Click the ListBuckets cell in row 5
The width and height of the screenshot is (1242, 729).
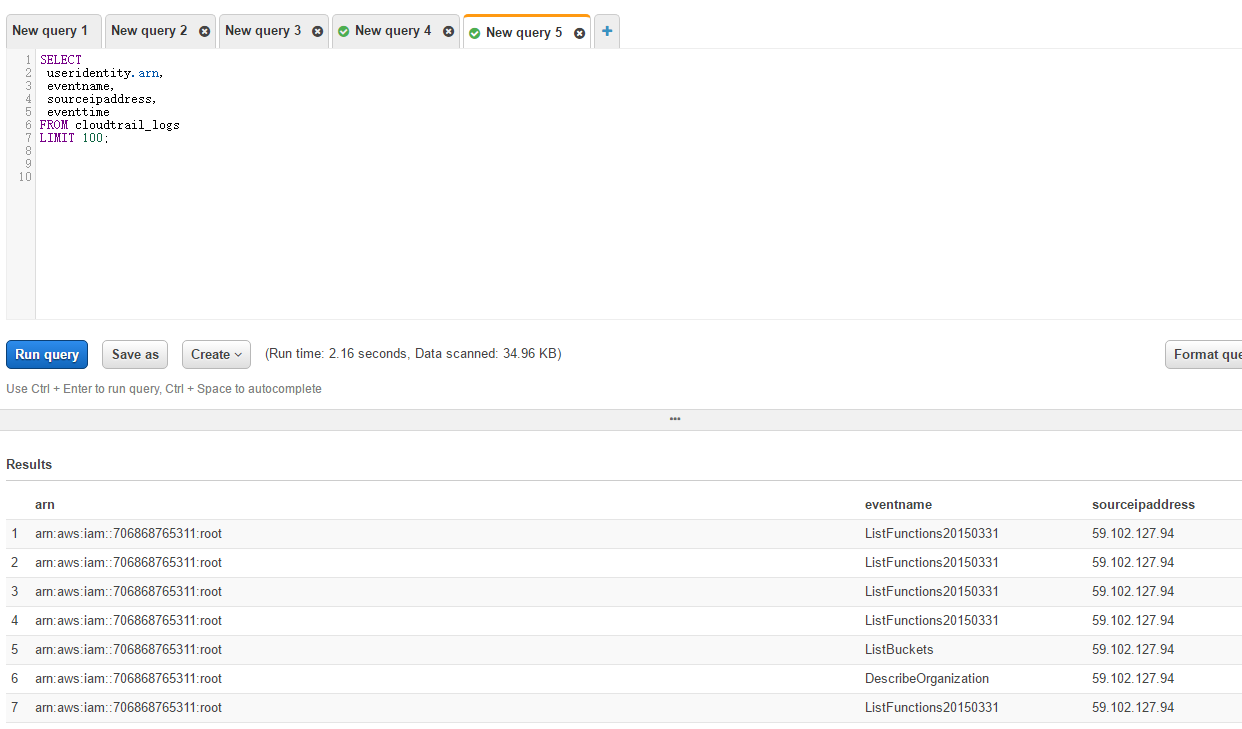tap(899, 650)
